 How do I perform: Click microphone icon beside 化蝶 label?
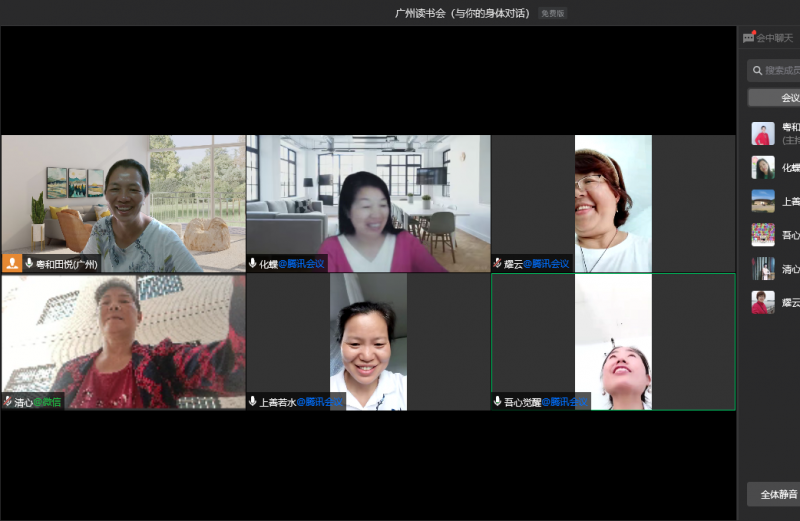[x=253, y=264]
